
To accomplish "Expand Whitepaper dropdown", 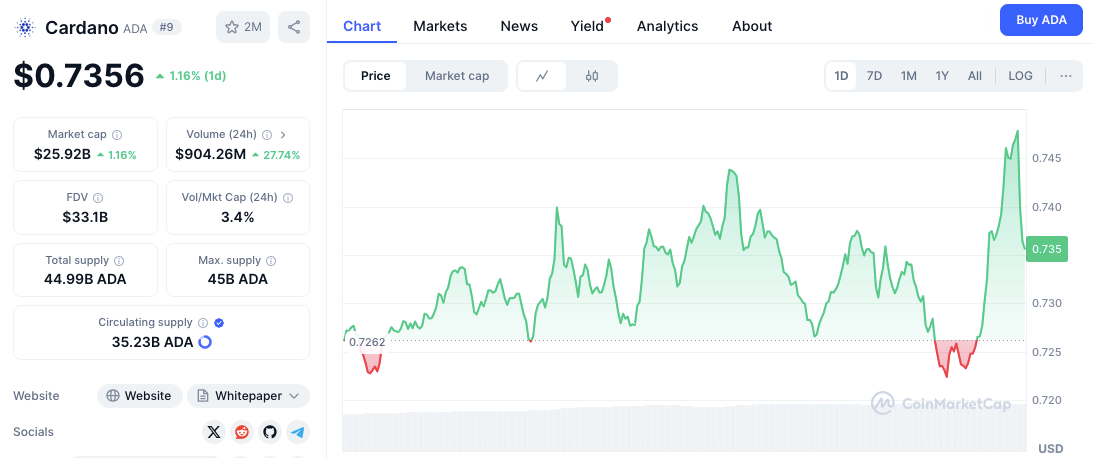I will click(x=248, y=396).
